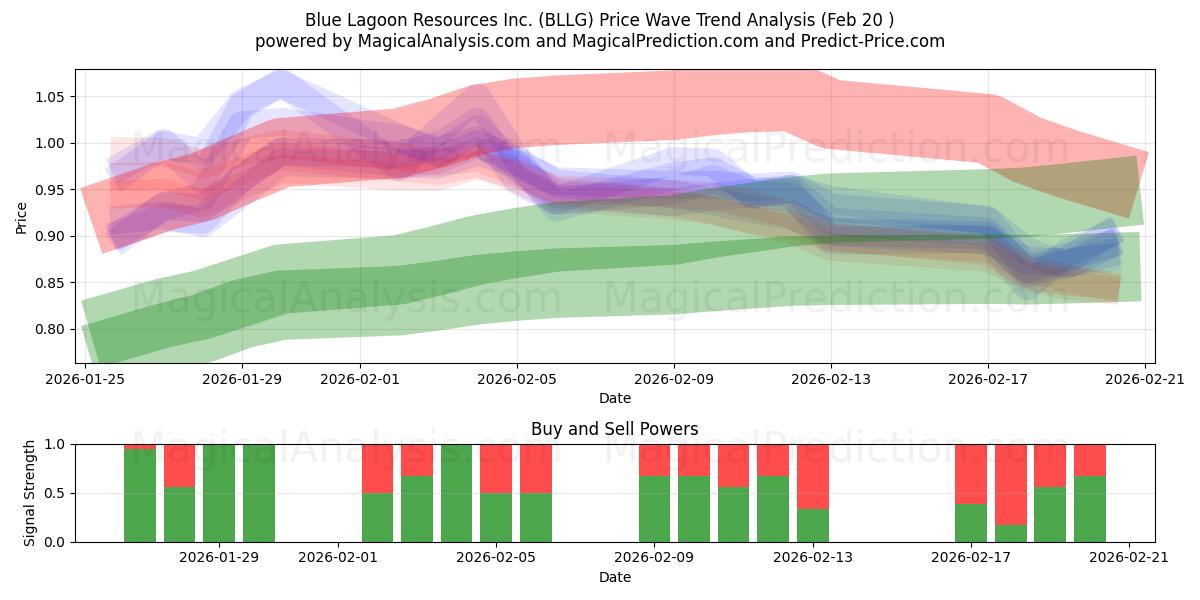Click the 0.5 signal strength tick label
This screenshot has height=600, width=1200.
57,492
